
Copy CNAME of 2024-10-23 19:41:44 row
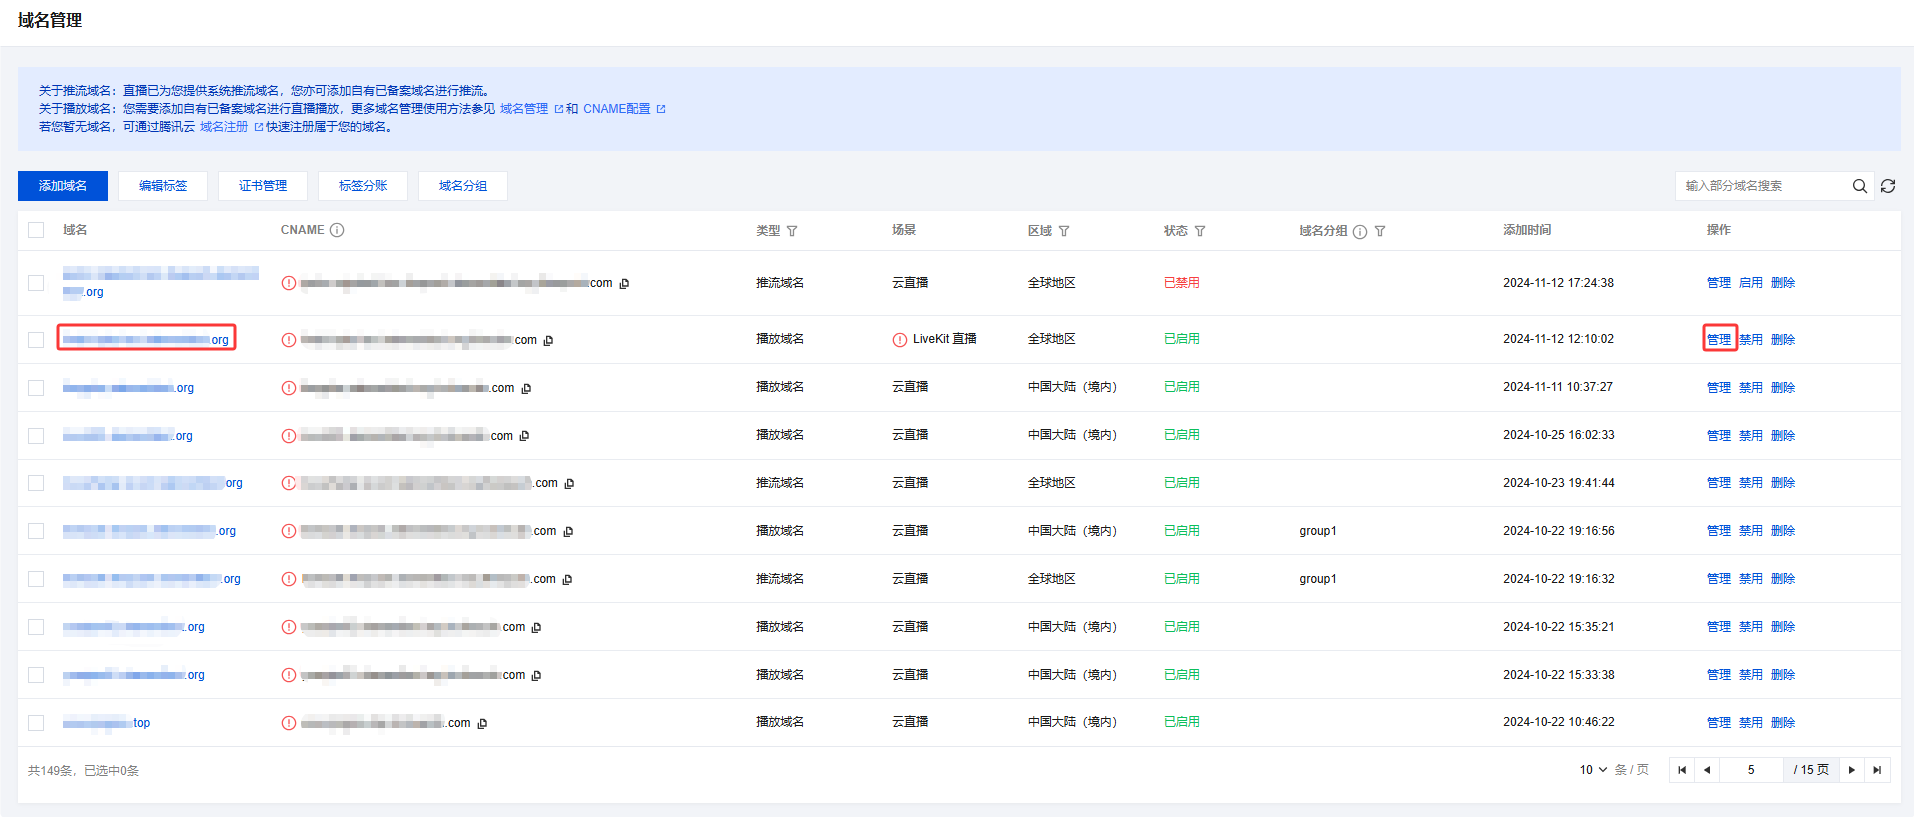click(x=569, y=484)
